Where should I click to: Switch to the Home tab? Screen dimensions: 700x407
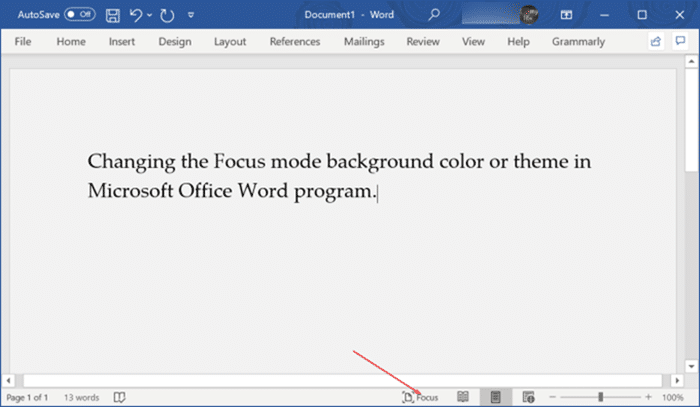(x=71, y=42)
